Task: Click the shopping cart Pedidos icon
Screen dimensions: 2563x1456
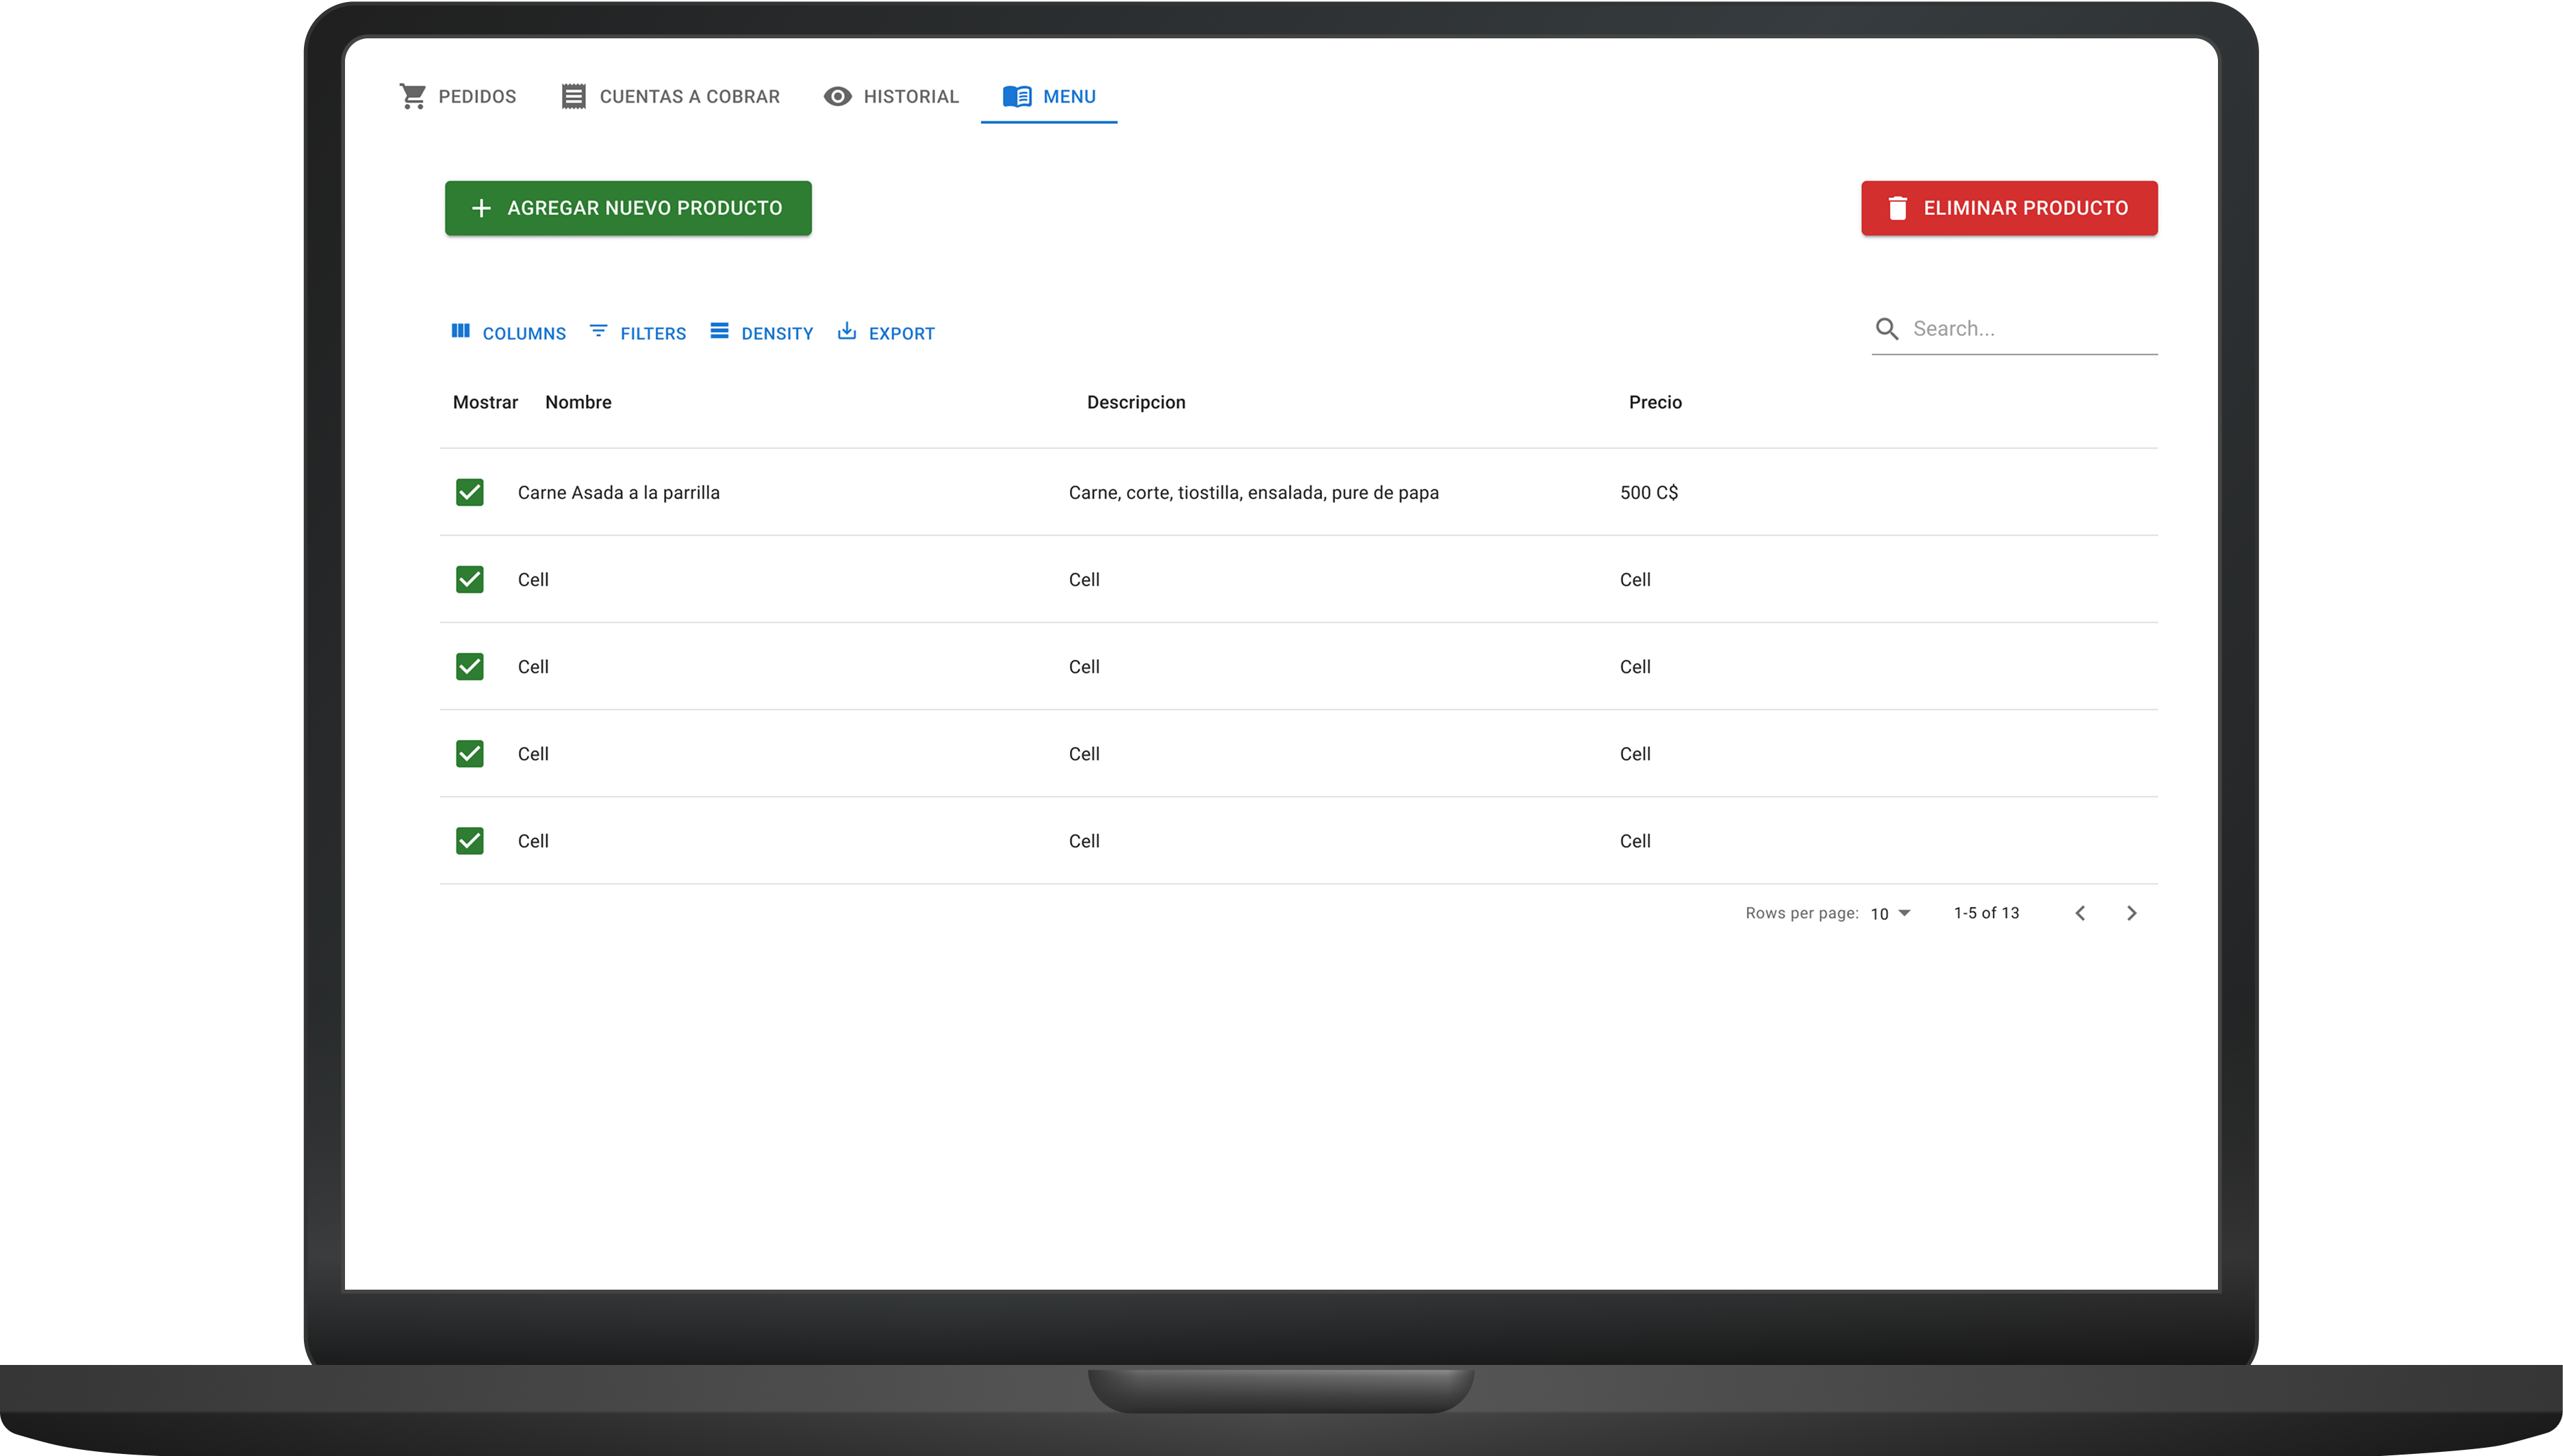Action: pos(413,96)
